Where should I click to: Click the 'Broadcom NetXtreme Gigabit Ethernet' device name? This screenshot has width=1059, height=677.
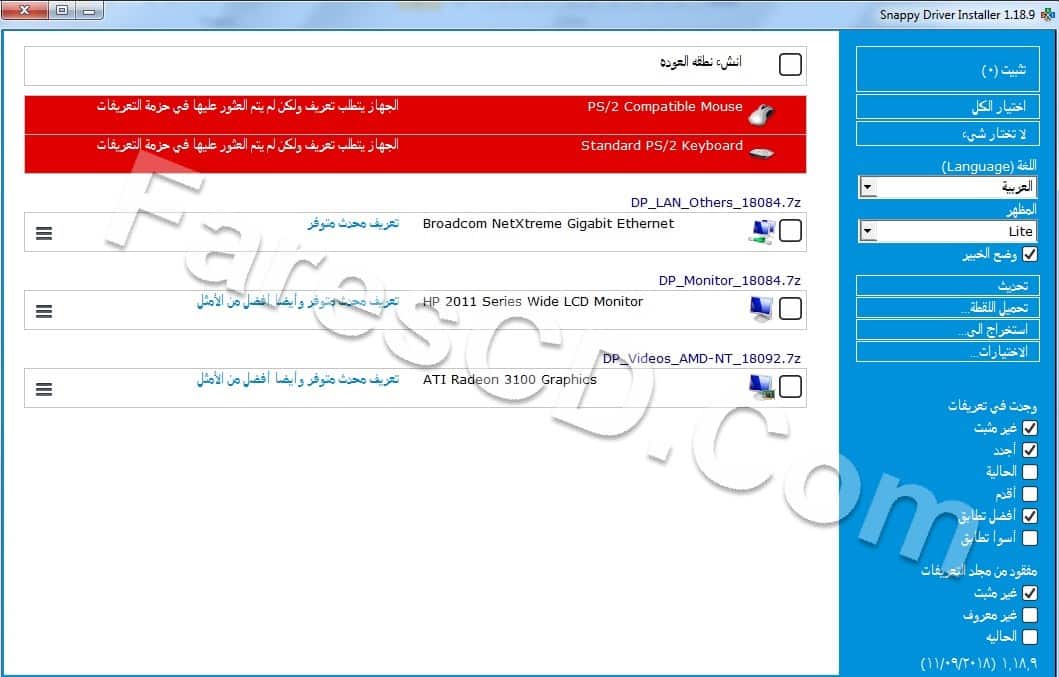pyautogui.click(x=548, y=224)
